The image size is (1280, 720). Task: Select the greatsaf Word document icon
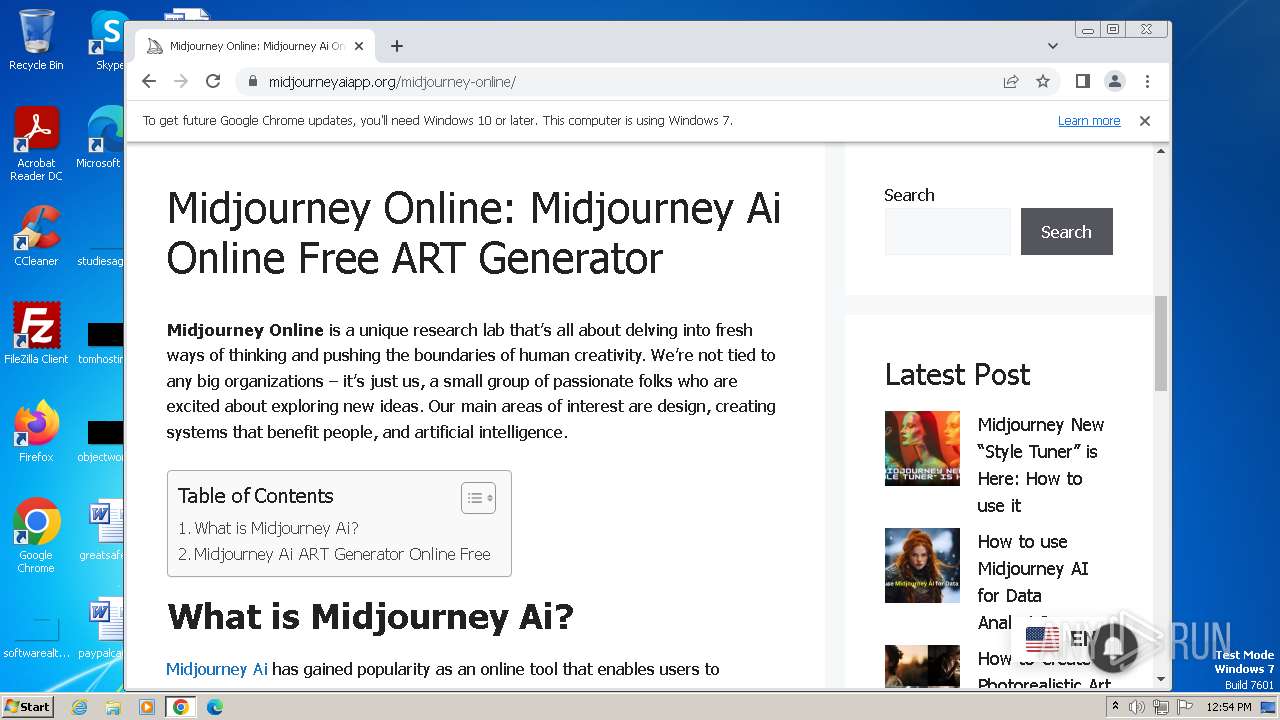click(101, 530)
